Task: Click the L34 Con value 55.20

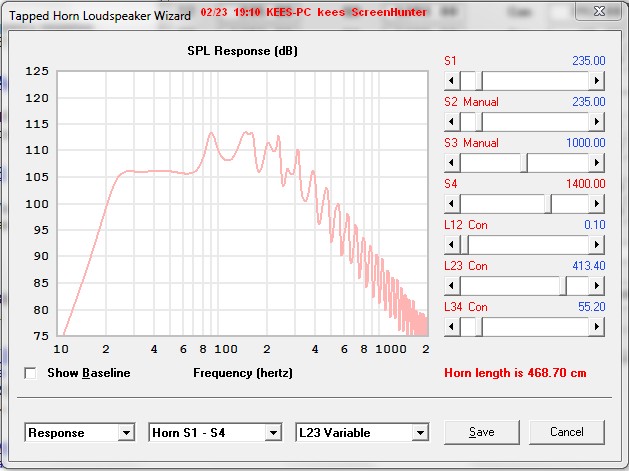Action: tap(591, 307)
